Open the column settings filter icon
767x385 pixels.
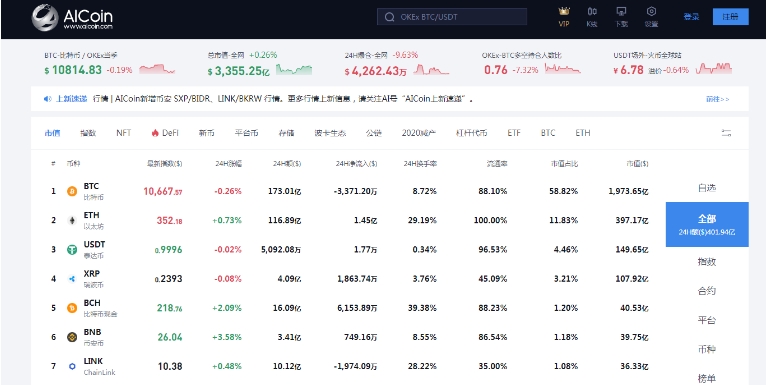(x=727, y=133)
